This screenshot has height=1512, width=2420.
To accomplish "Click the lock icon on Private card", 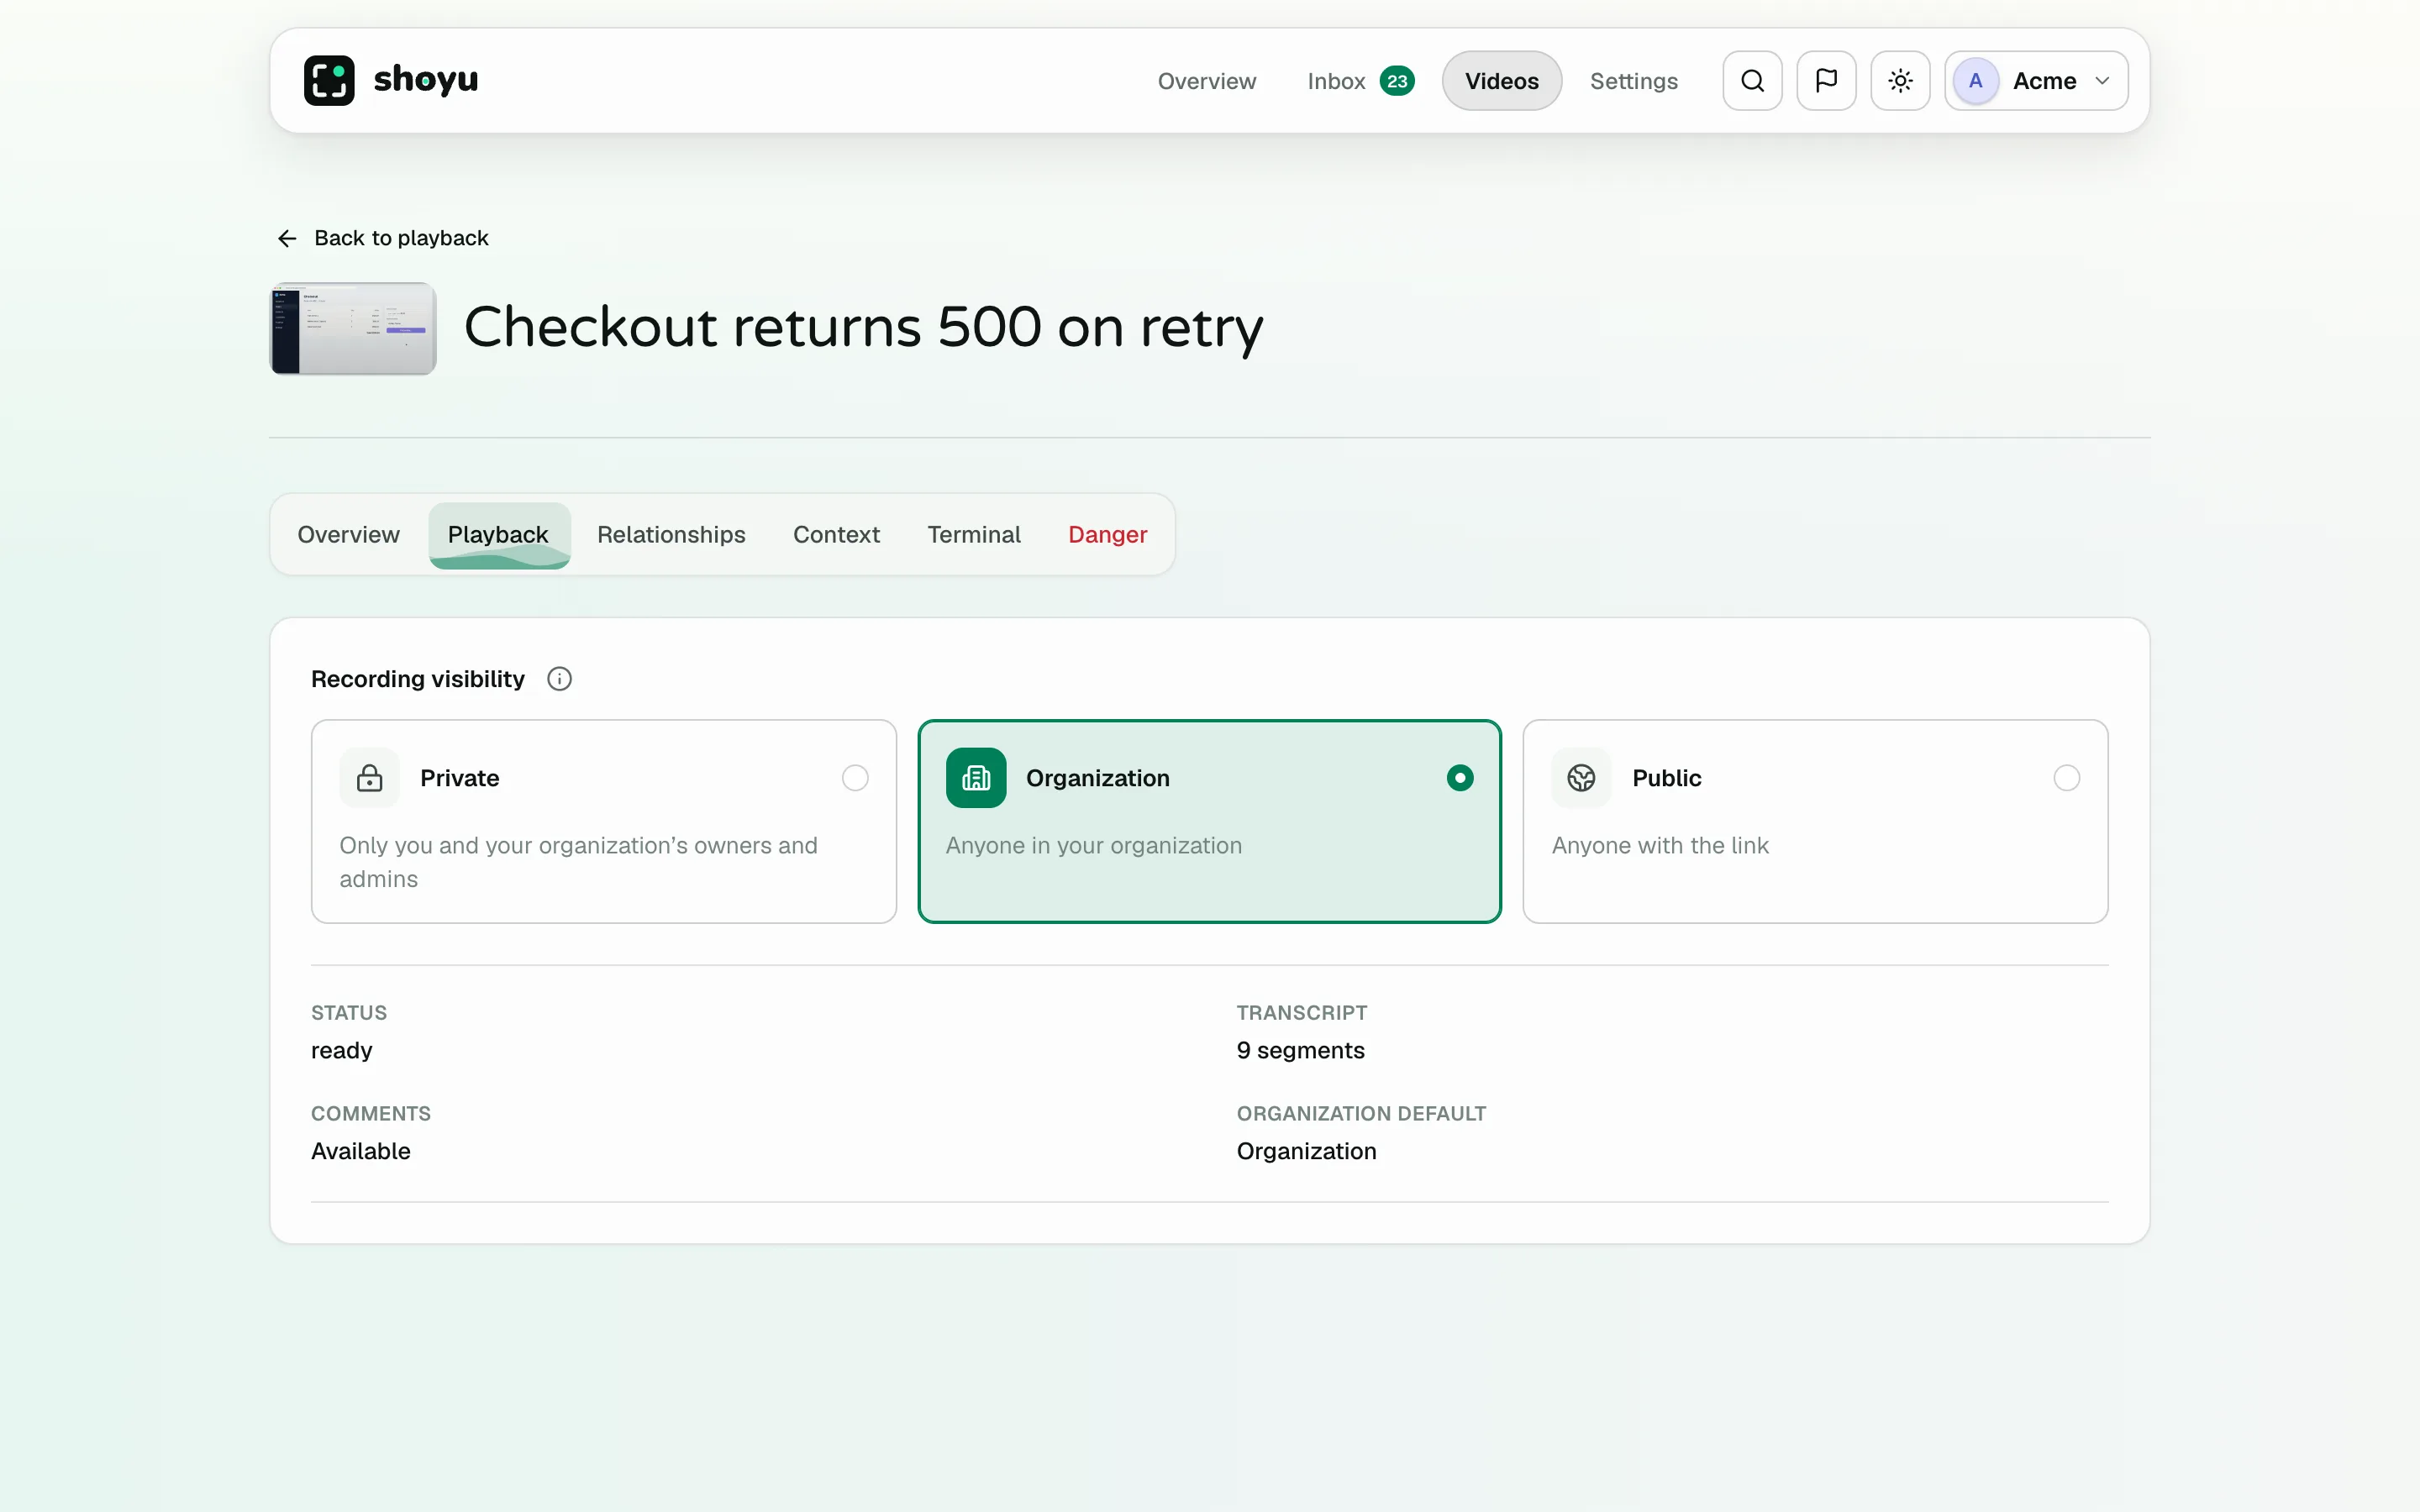I will click(x=369, y=778).
